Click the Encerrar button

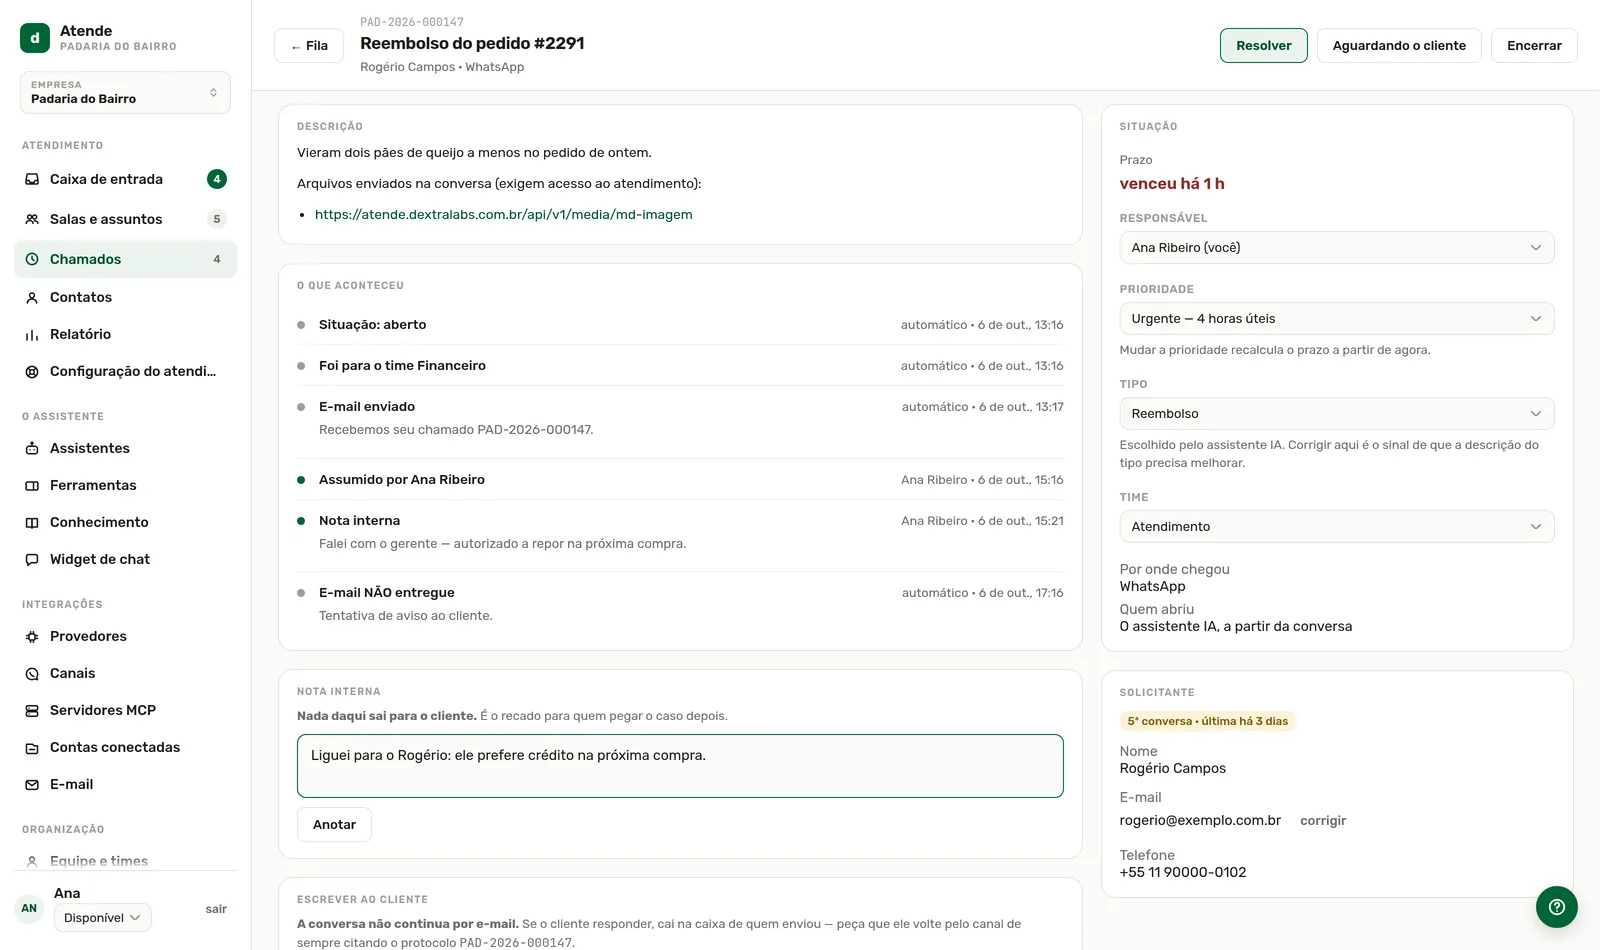1534,45
